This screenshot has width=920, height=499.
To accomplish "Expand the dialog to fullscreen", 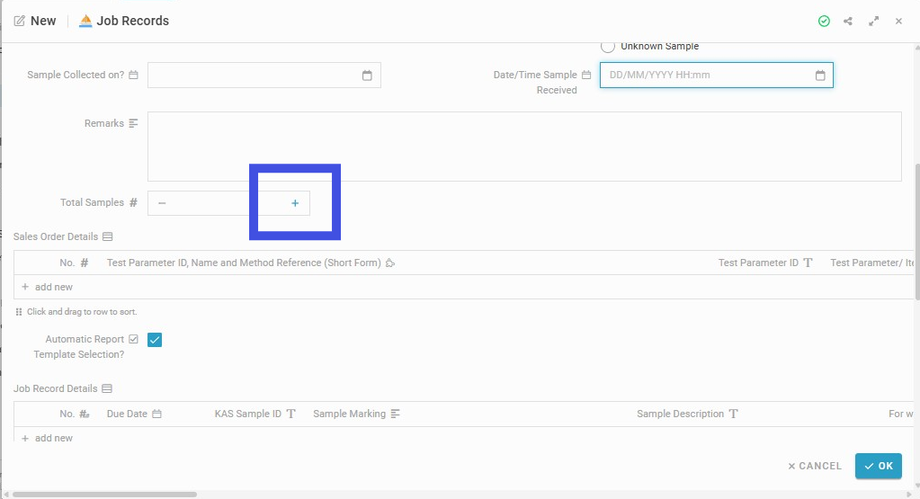I will click(x=874, y=21).
